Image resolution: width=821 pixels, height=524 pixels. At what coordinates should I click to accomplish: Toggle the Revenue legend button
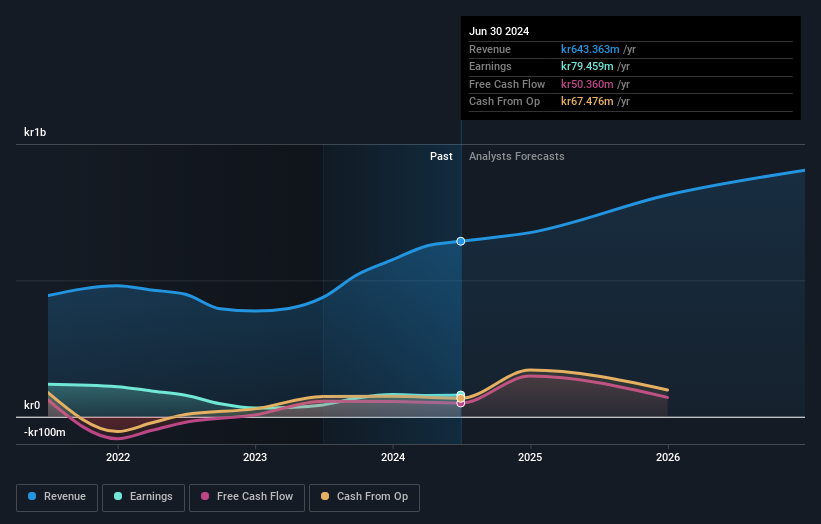[57, 497]
